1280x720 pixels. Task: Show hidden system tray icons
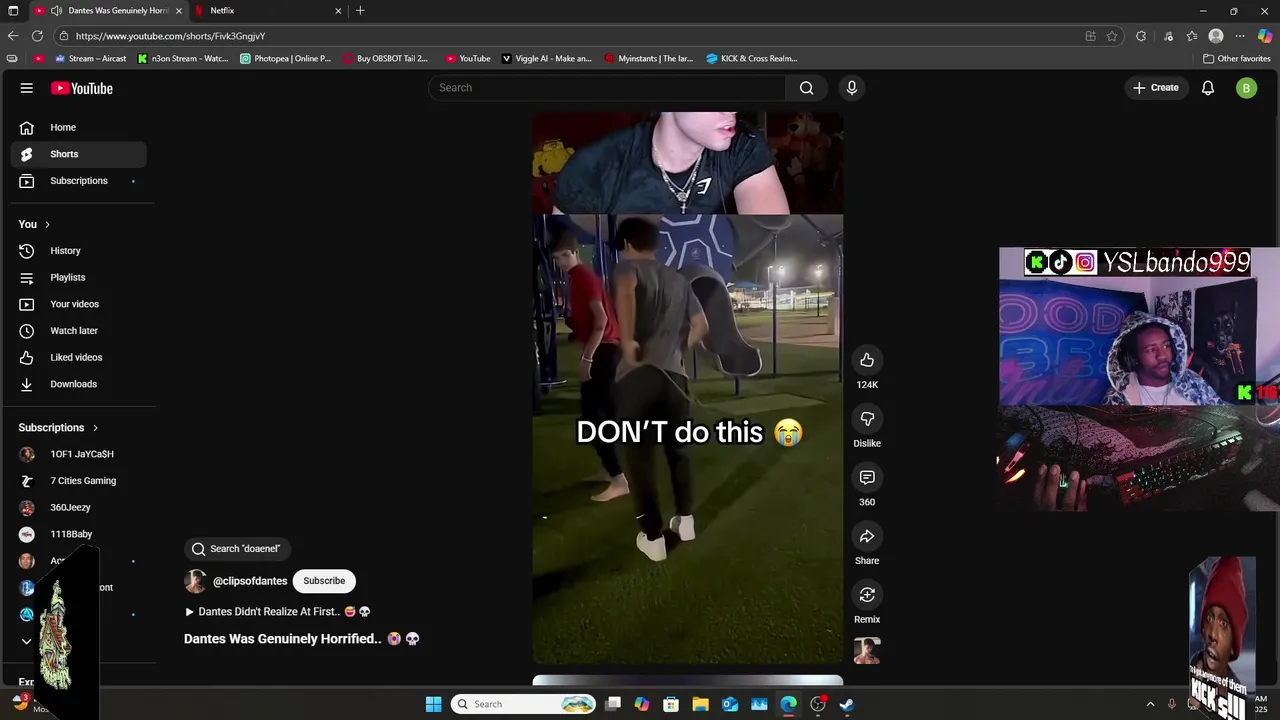pos(1150,704)
